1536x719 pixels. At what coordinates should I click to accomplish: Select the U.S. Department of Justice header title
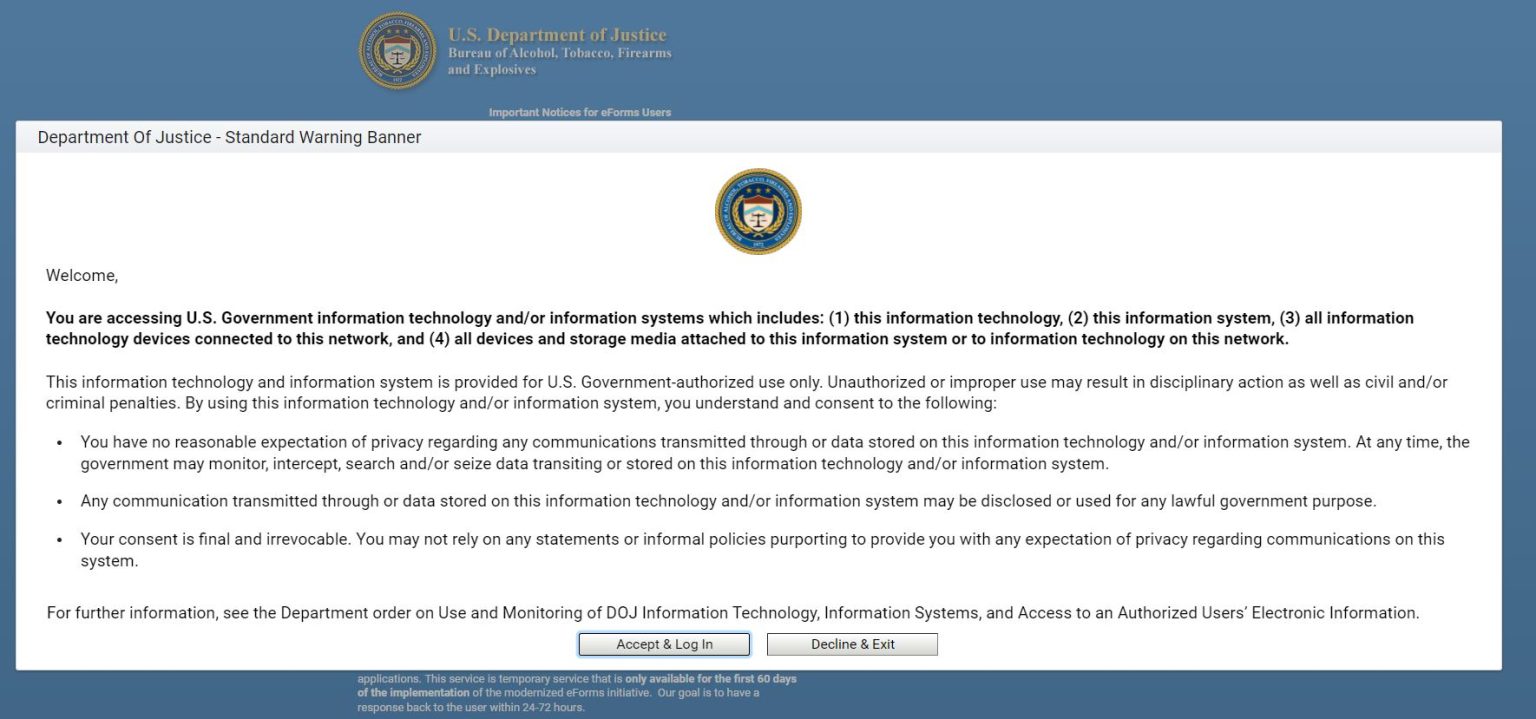point(556,35)
